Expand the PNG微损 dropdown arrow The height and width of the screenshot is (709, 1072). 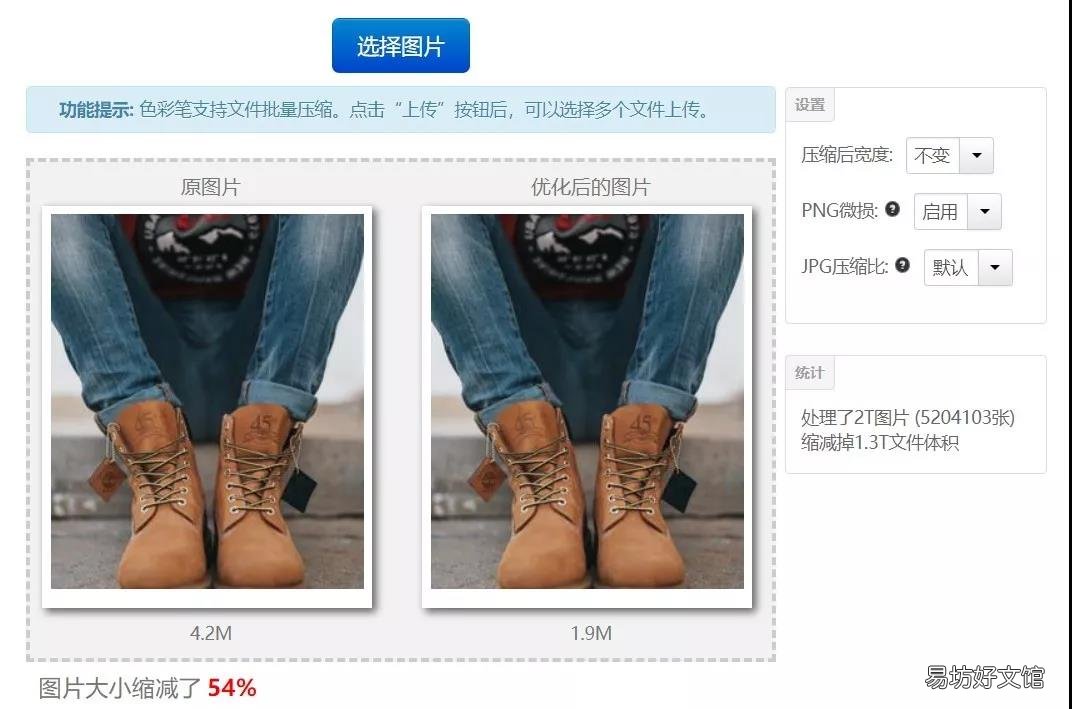[x=984, y=211]
